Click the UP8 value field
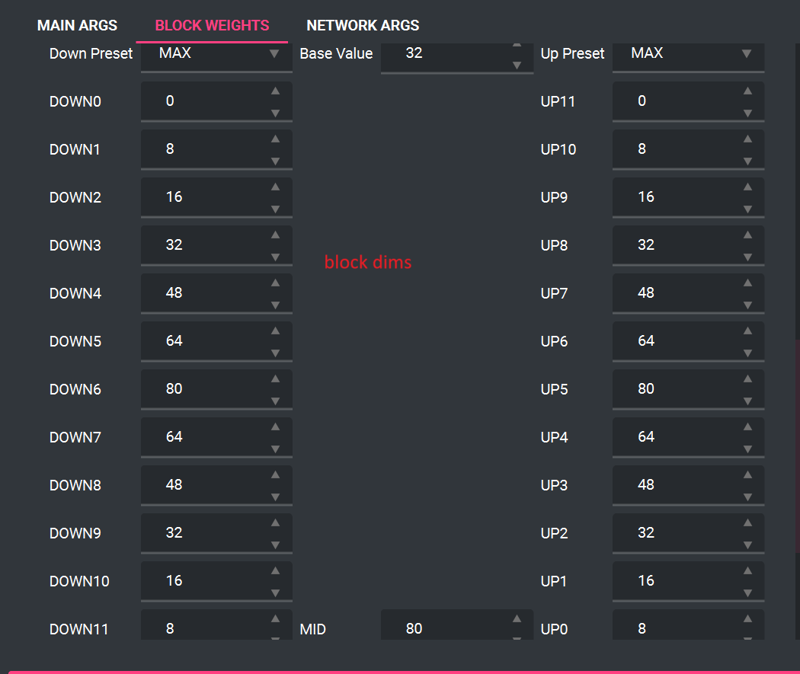The image size is (800, 674). [688, 245]
